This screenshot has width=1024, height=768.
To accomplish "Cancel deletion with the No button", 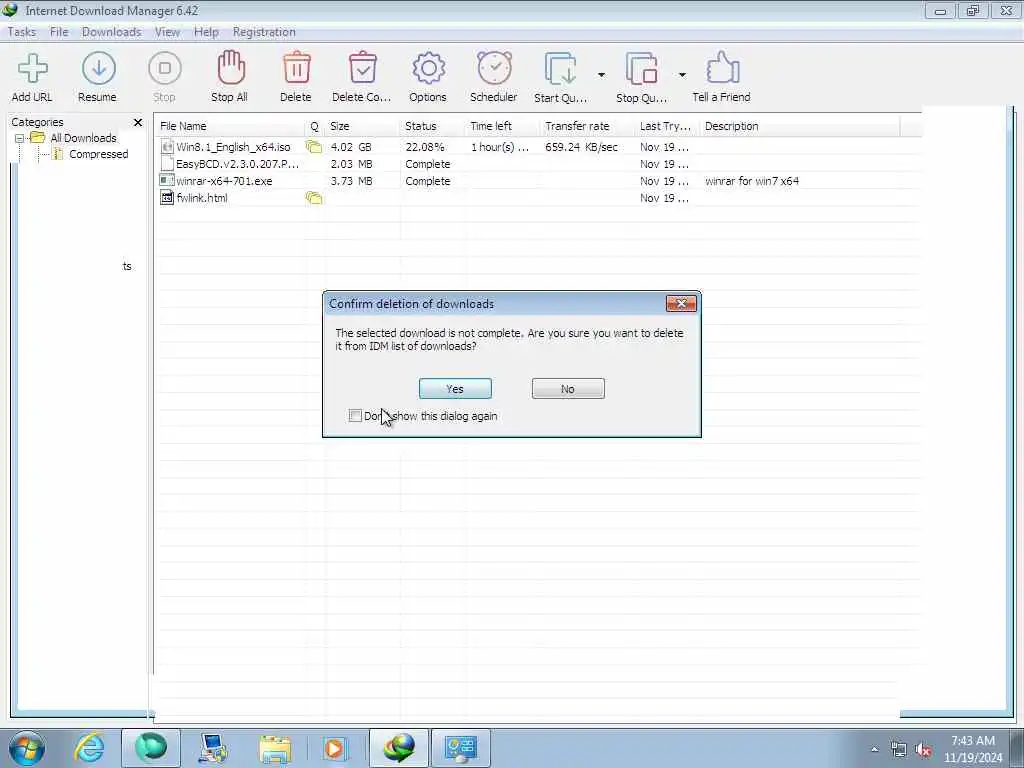I will click(x=568, y=389).
